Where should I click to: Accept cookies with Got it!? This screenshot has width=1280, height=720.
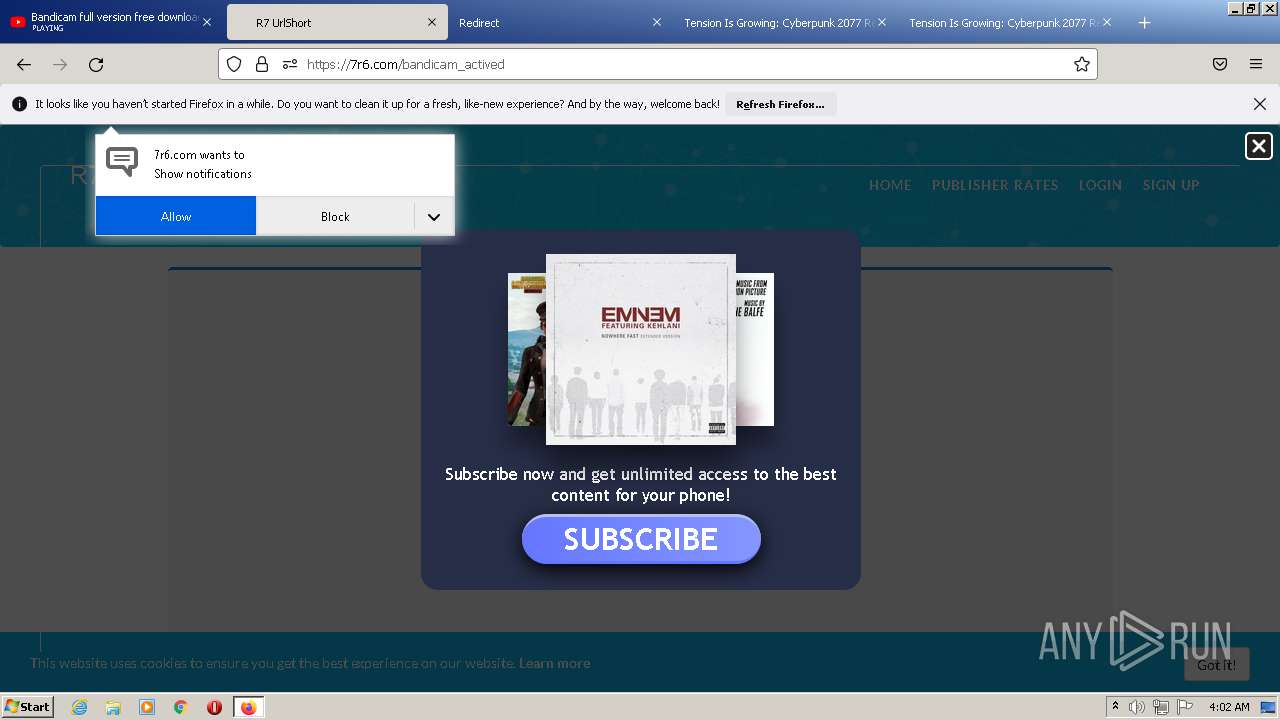(1217, 665)
